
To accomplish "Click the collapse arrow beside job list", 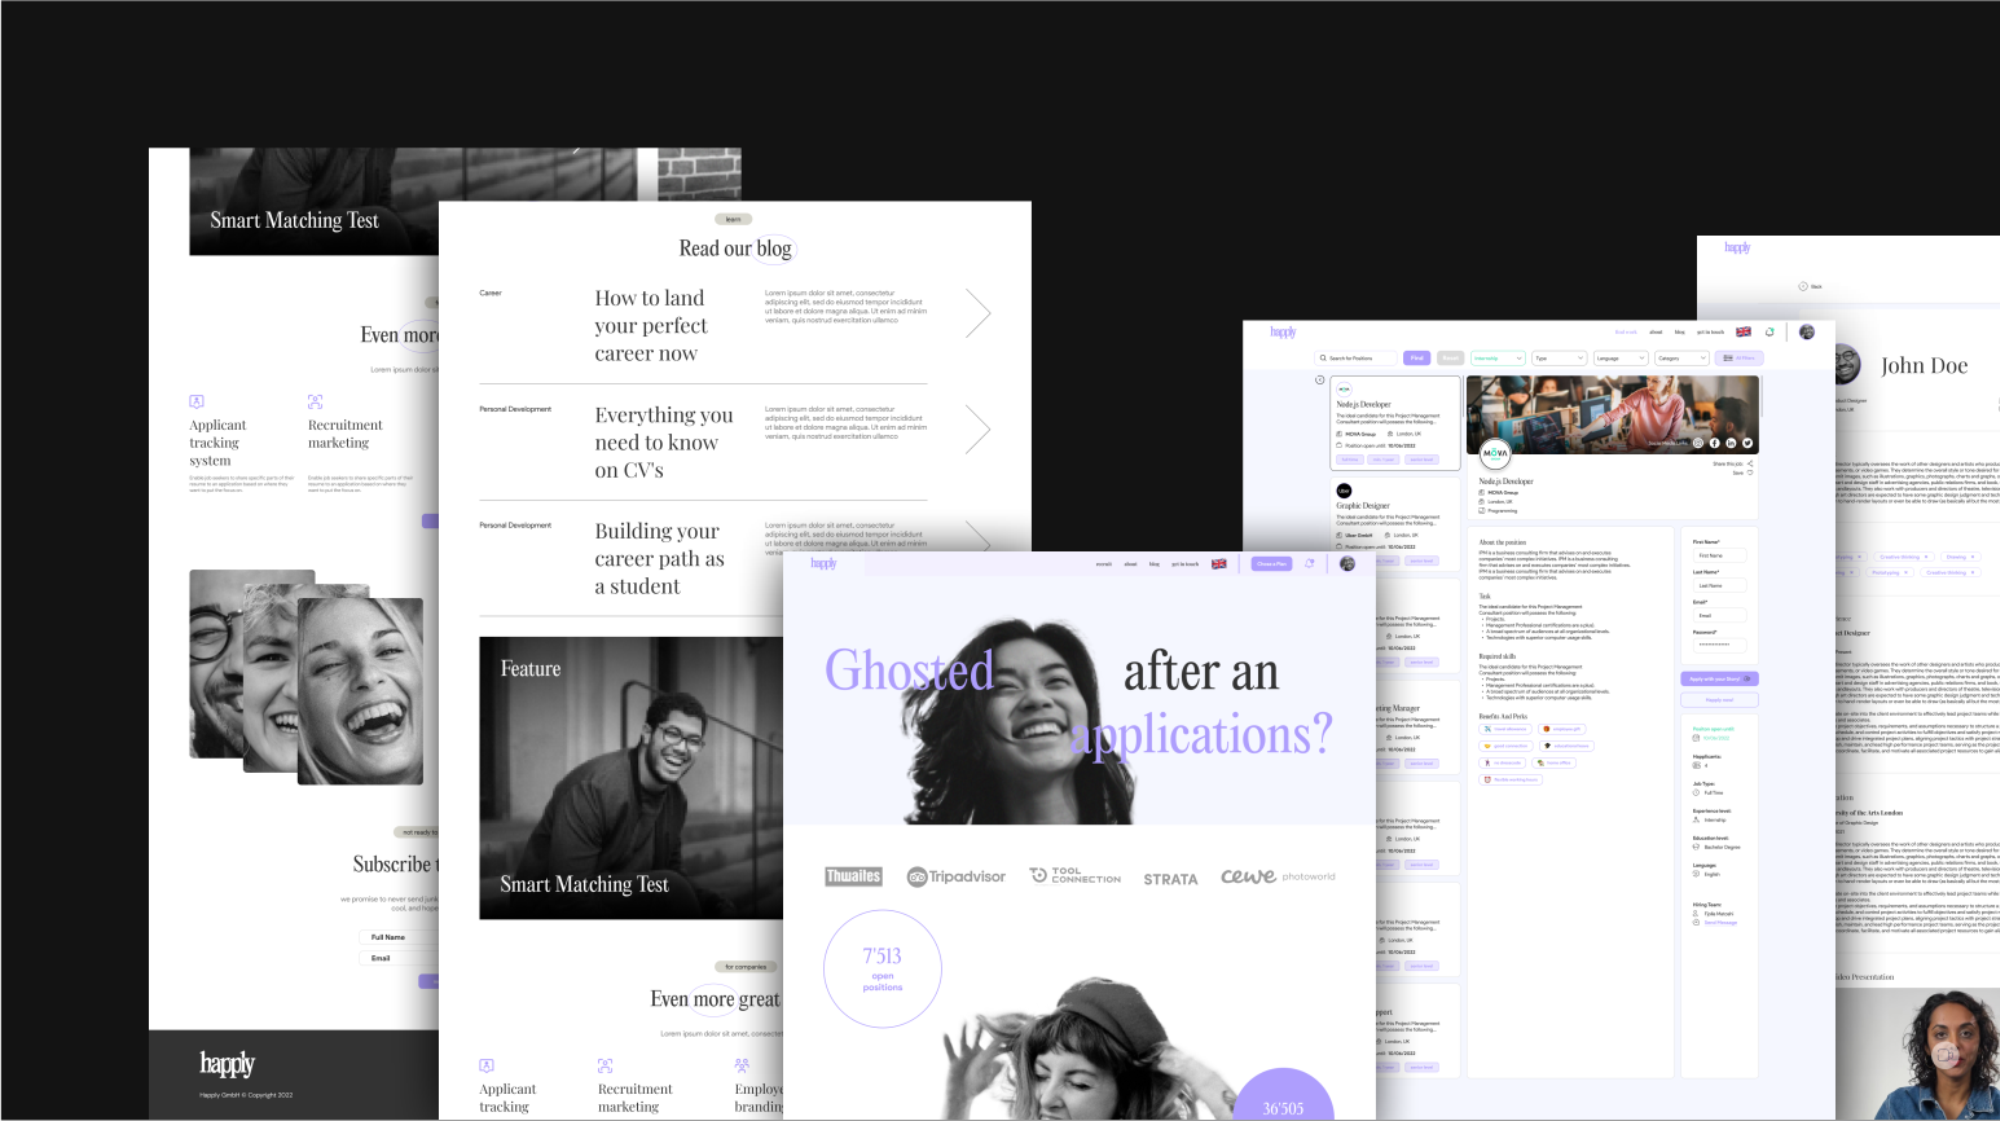I will coord(1320,380).
